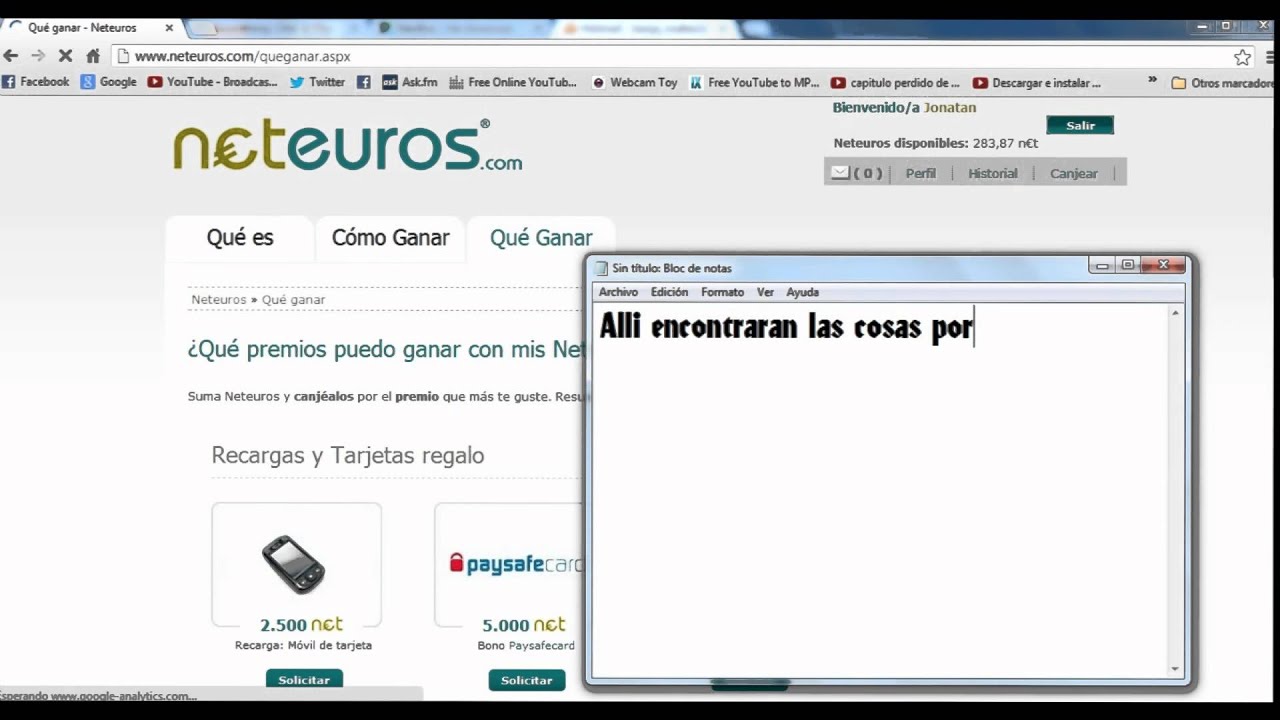
Task: Minimize the Notepad window
Action: 1102,266
